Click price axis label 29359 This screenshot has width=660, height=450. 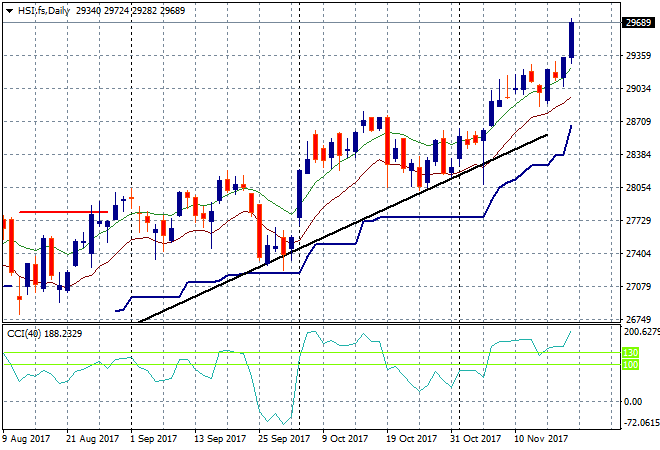click(x=638, y=56)
